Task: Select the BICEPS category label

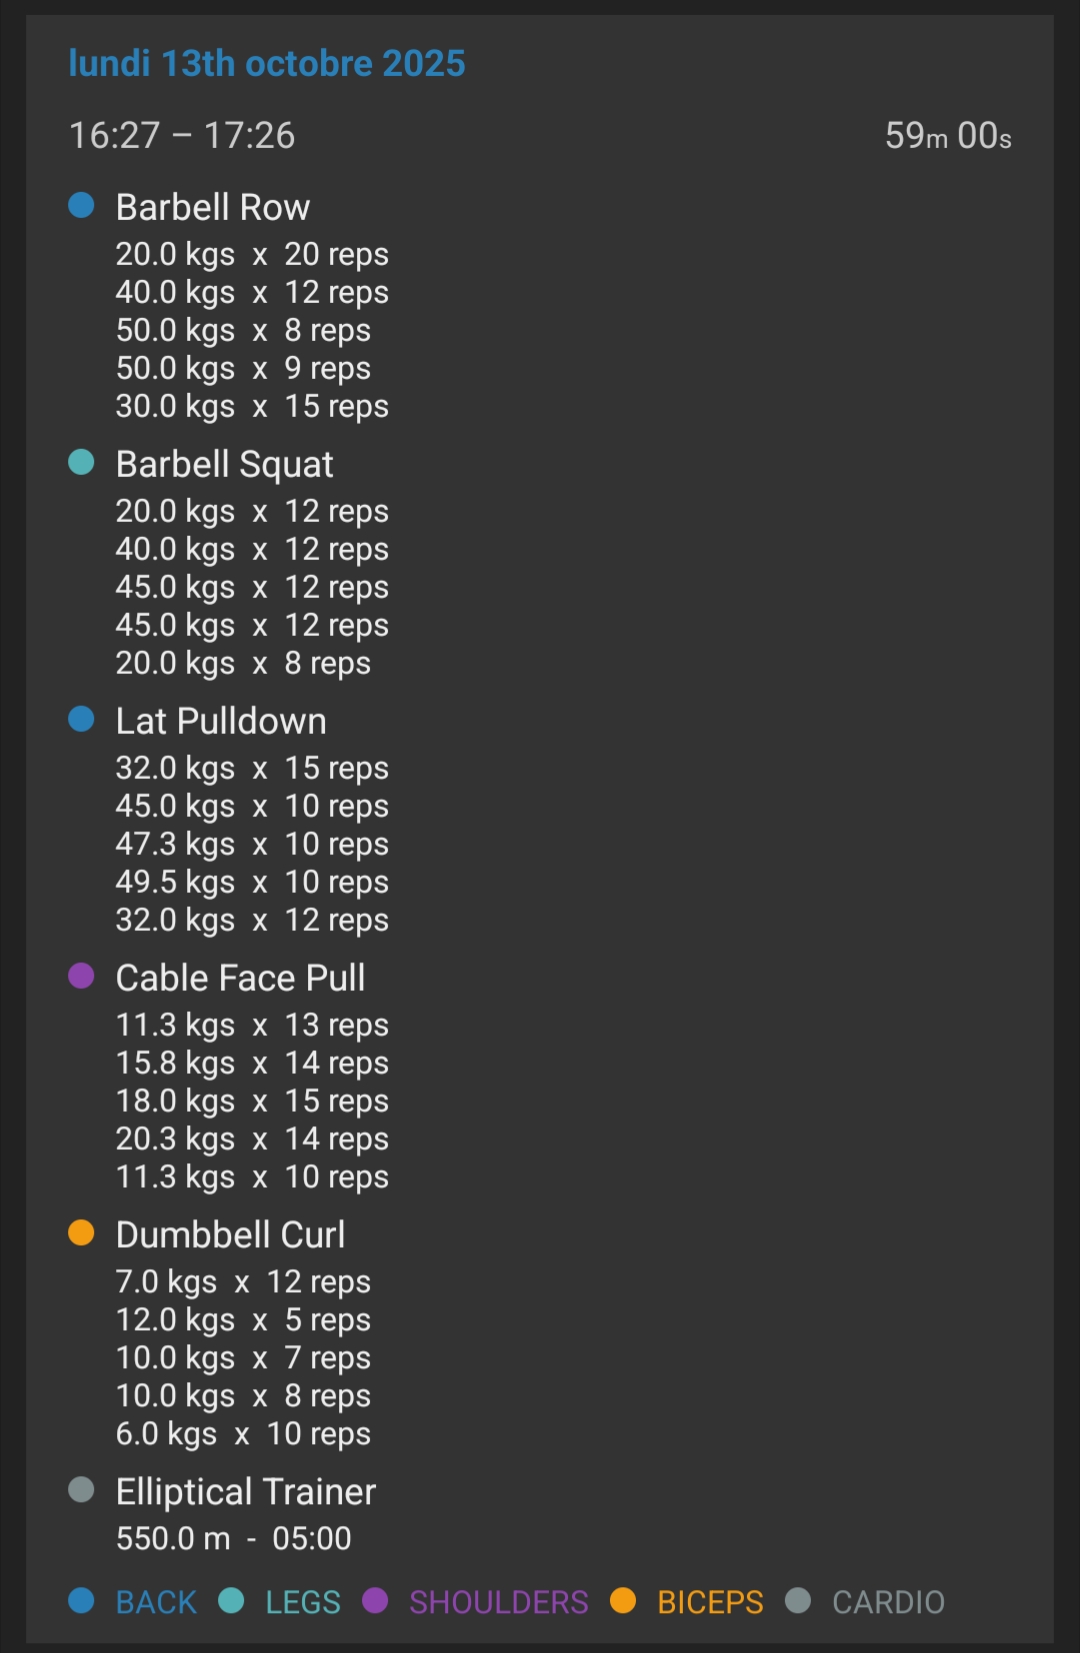Action: tap(710, 1602)
